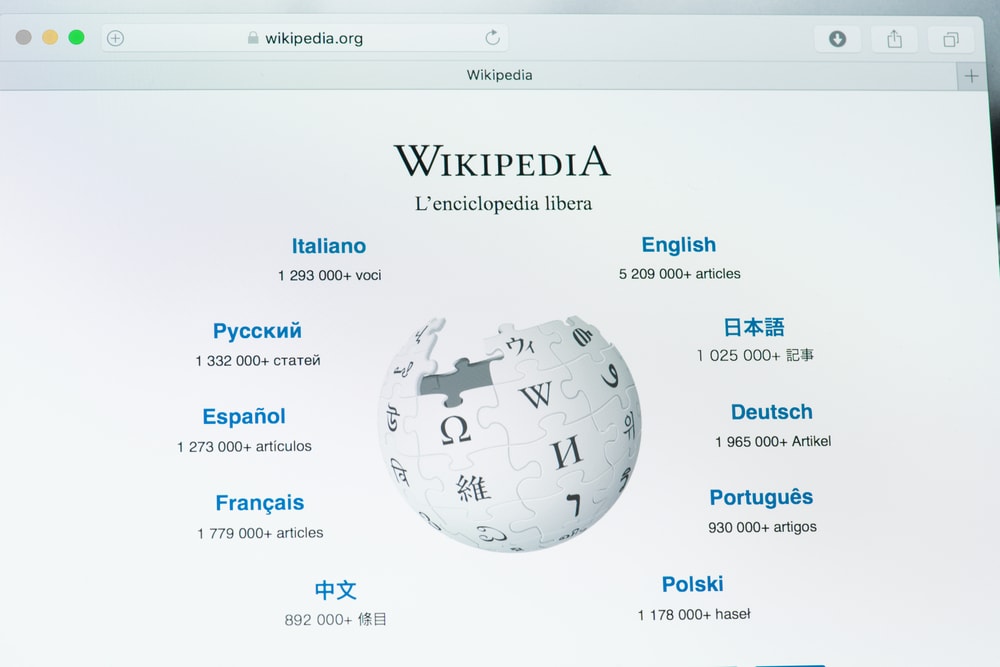
Task: Click the green fullscreen window button
Action: point(76,37)
